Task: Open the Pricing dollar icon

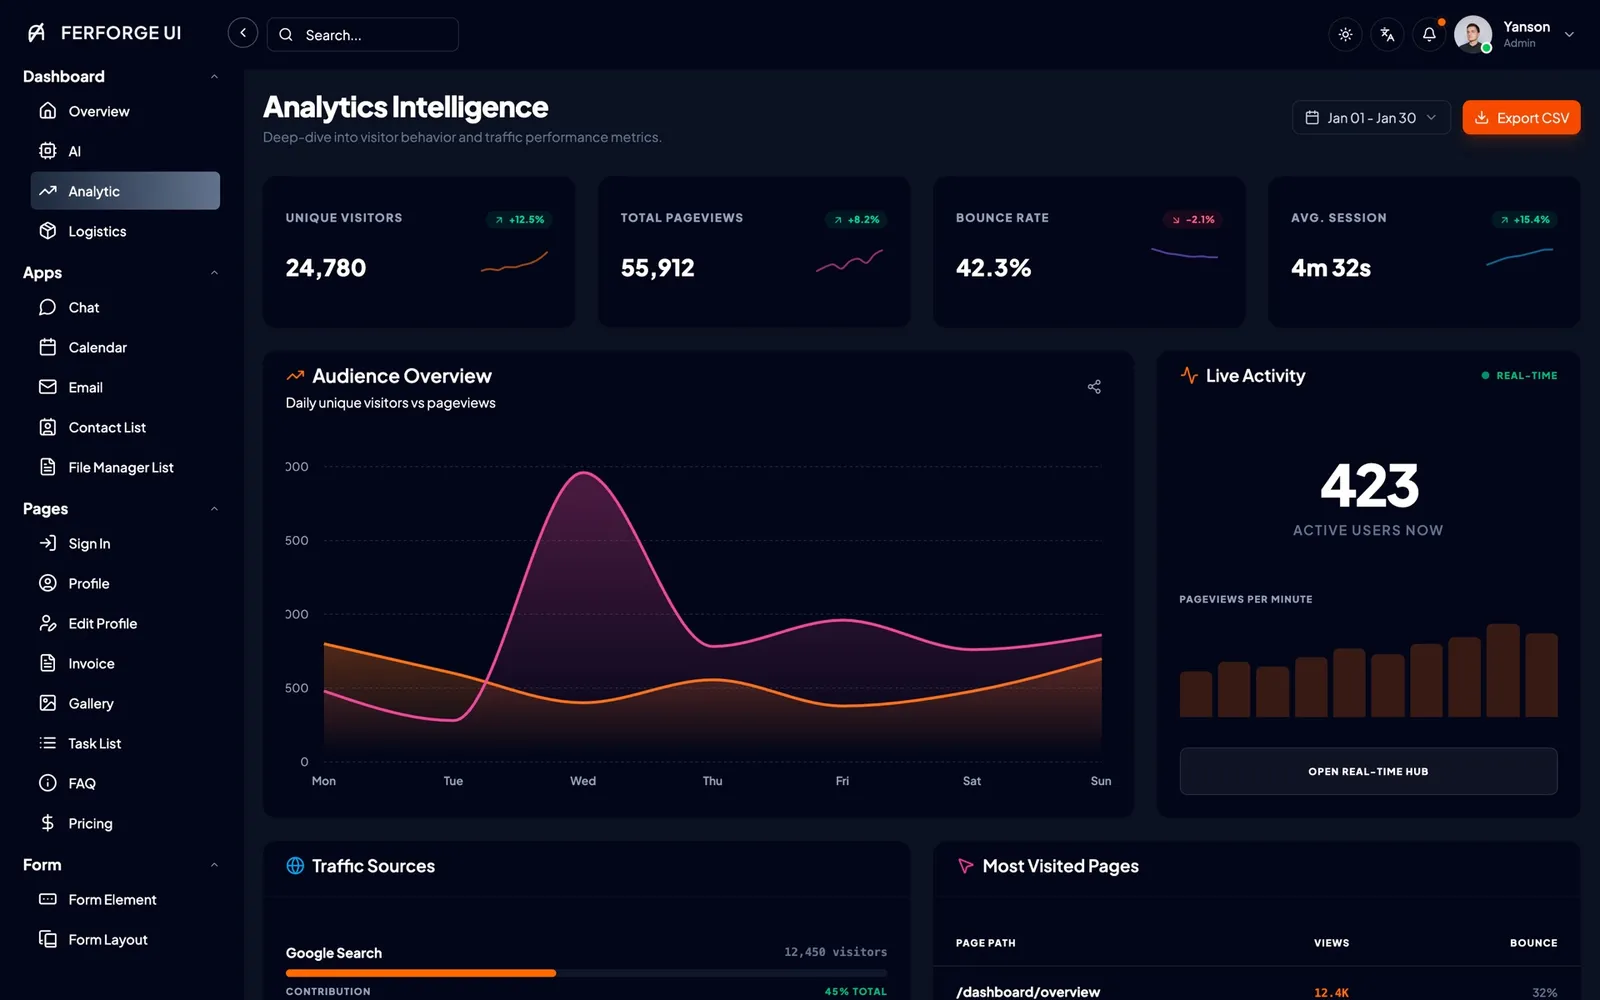Action: (x=47, y=823)
